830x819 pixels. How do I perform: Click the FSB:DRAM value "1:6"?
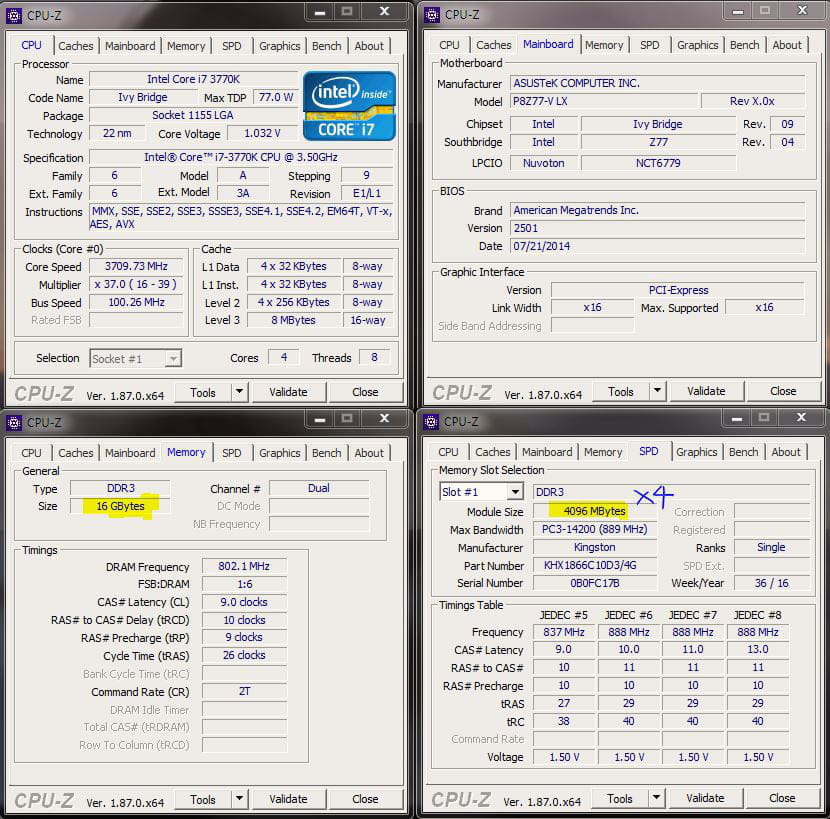[244, 584]
